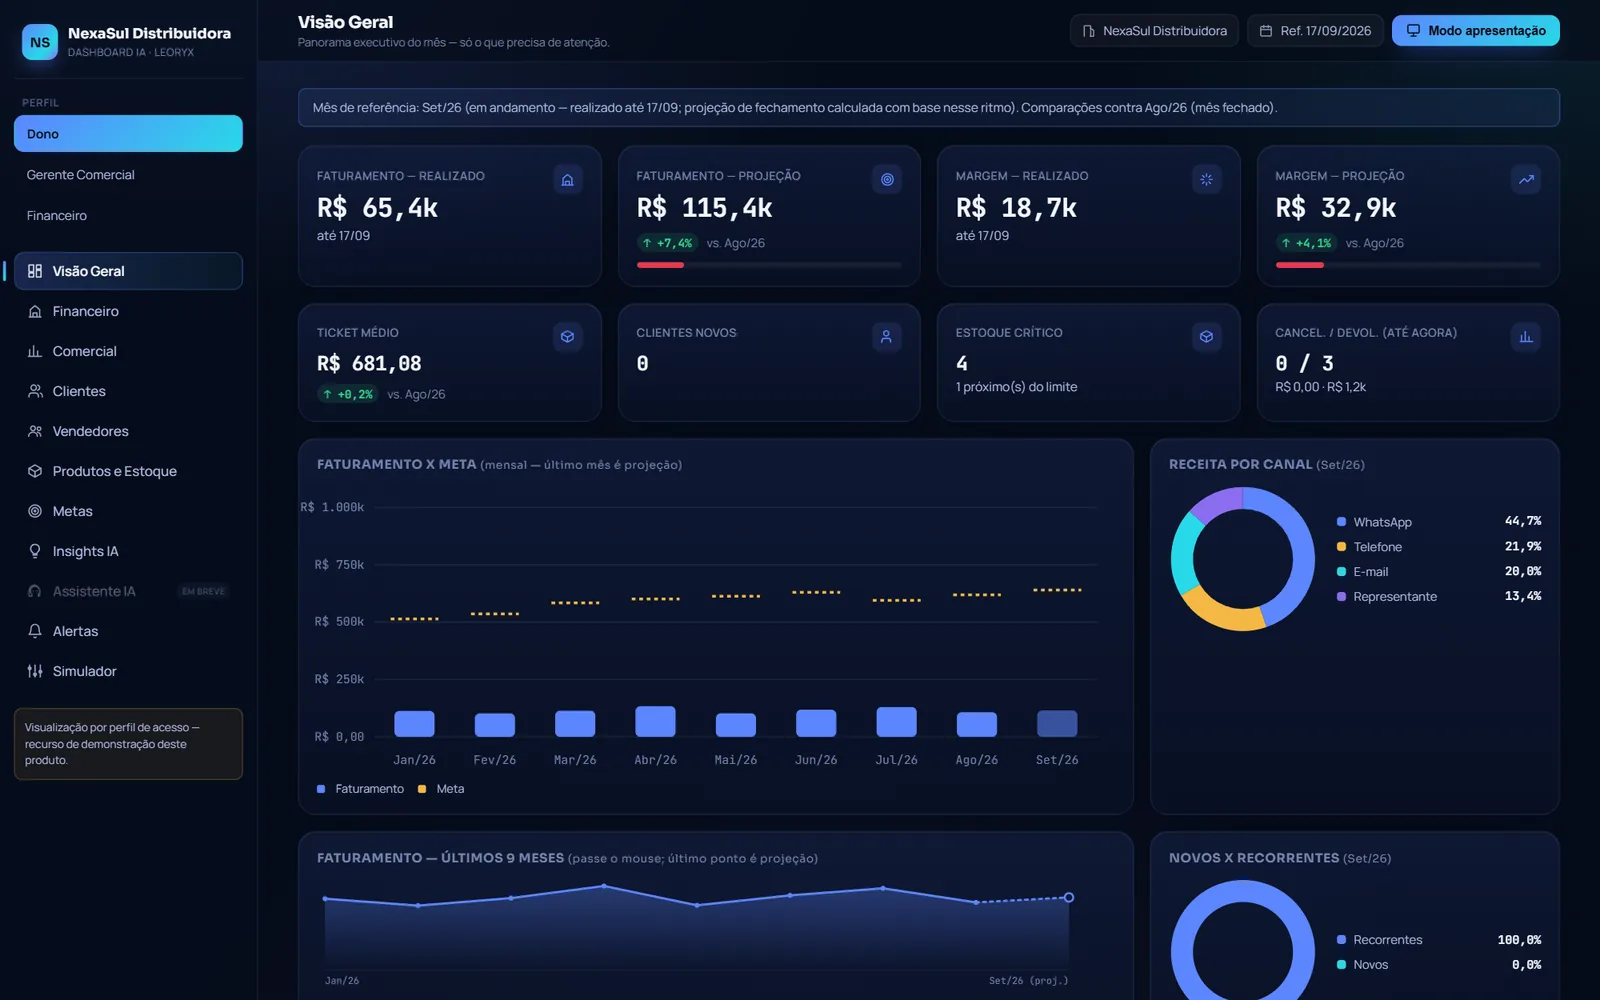The image size is (1600, 1000).
Task: Open Visão Geral in the sidebar
Action: pos(128,271)
